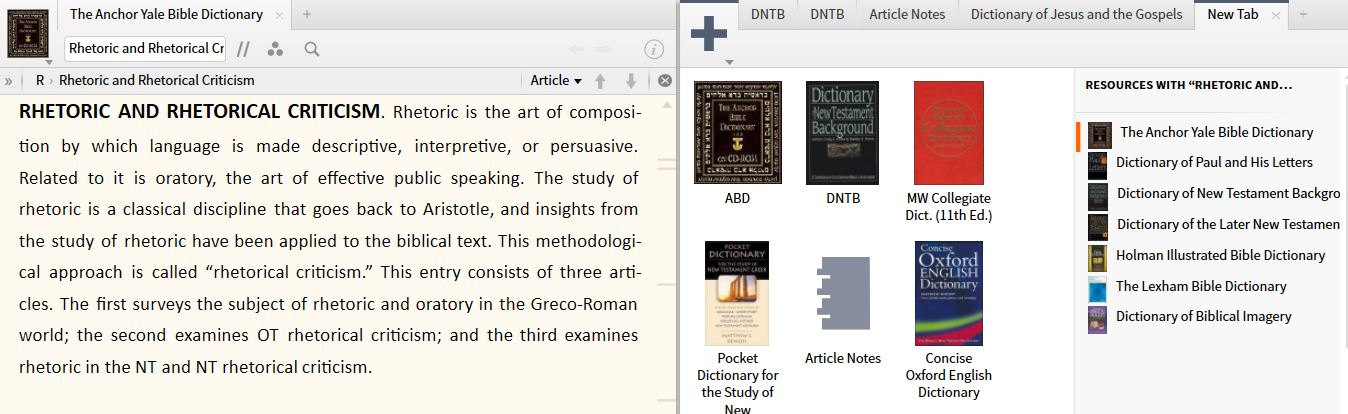
Task: Click the reference box showing Rhetoric and Rhetorical
Action: coord(146,48)
